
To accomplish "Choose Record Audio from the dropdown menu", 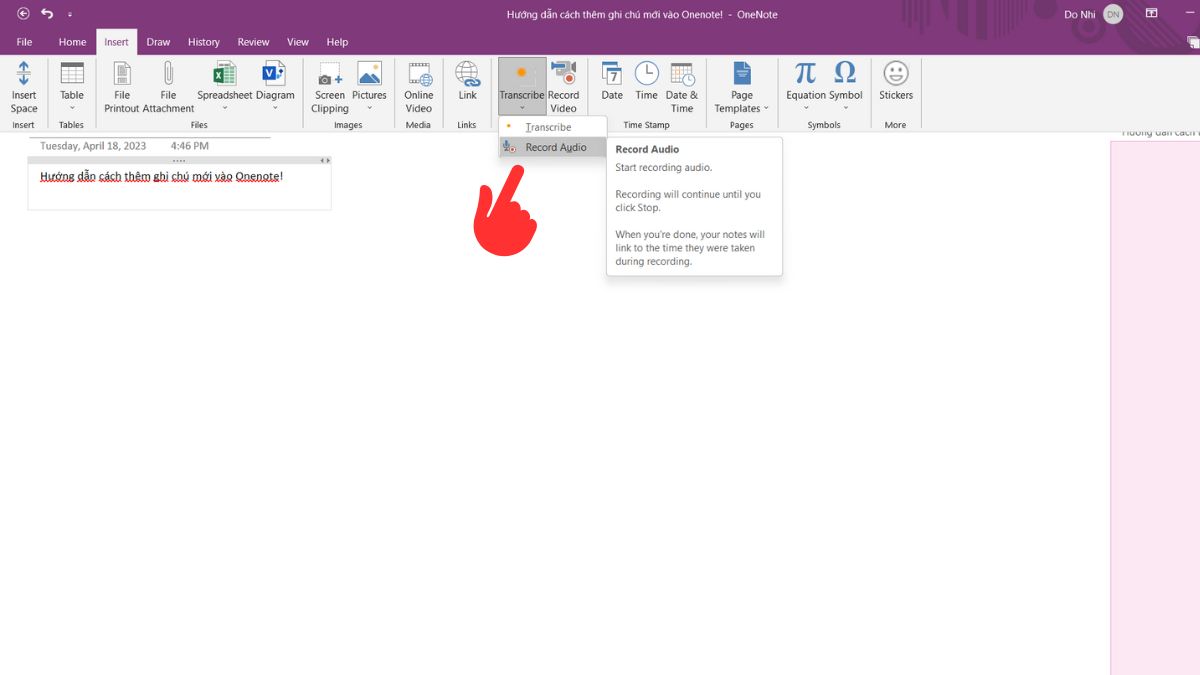I will pyautogui.click(x=553, y=147).
